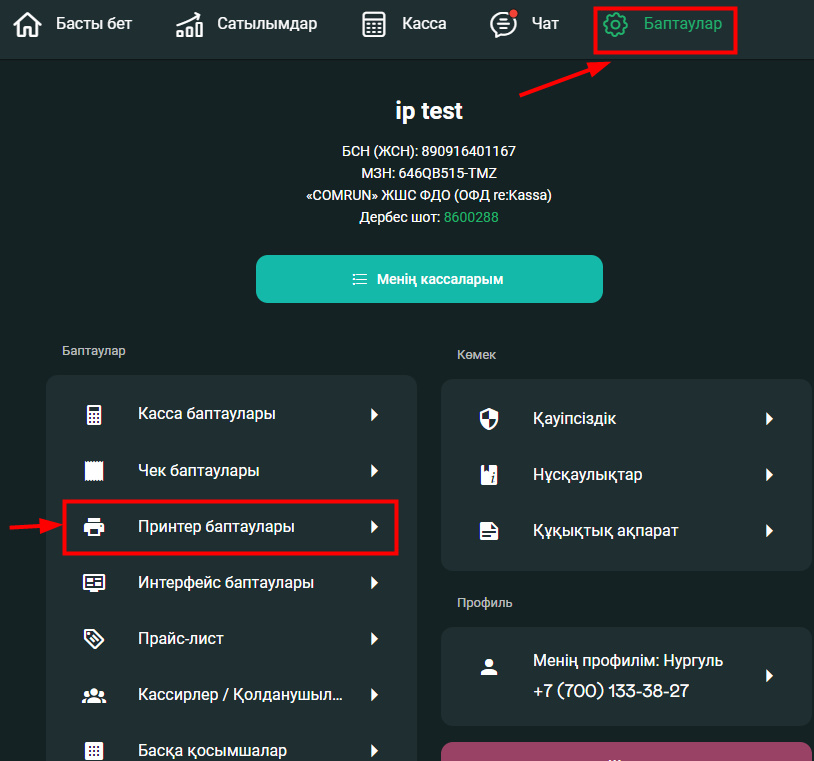The width and height of the screenshot is (814, 761).
Task: Click personal account number 8600288
Action: 471,217
